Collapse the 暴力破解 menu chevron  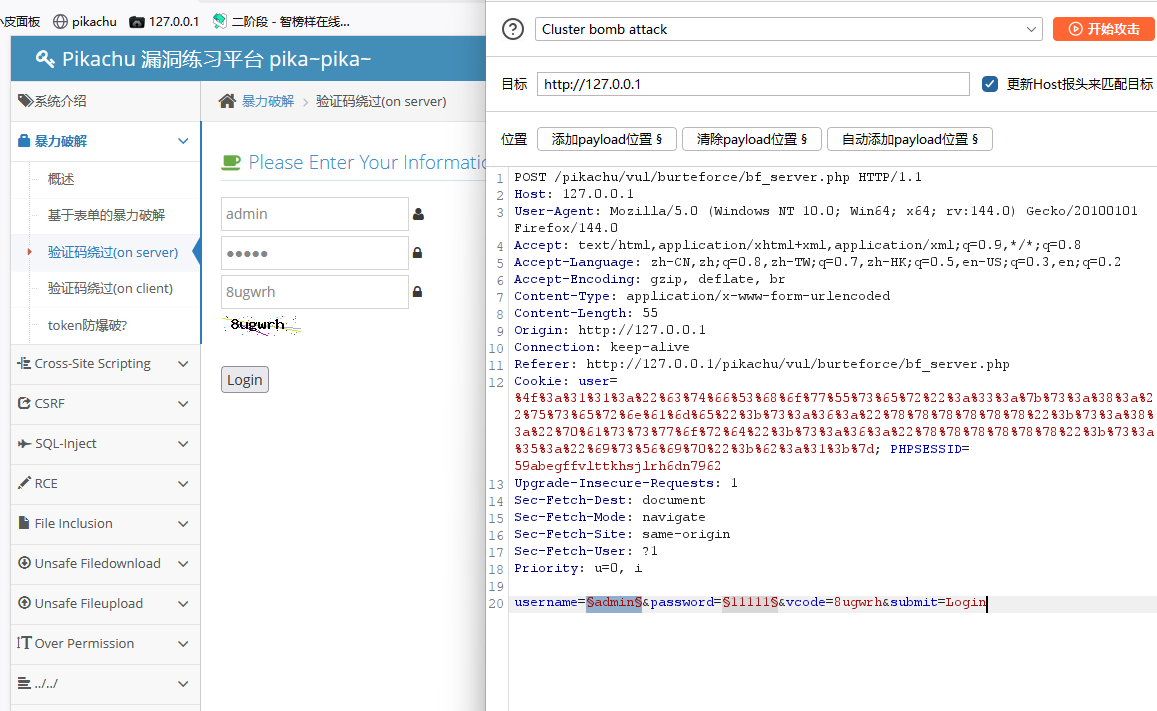(x=183, y=141)
